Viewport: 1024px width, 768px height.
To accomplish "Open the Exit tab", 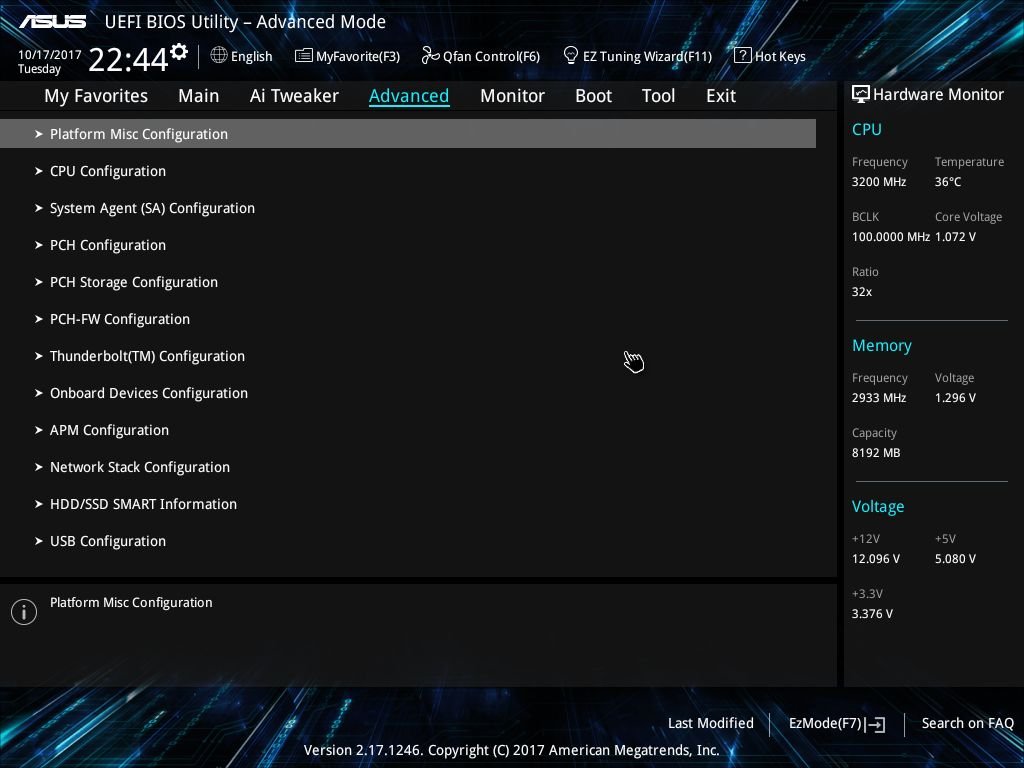I will 721,96.
